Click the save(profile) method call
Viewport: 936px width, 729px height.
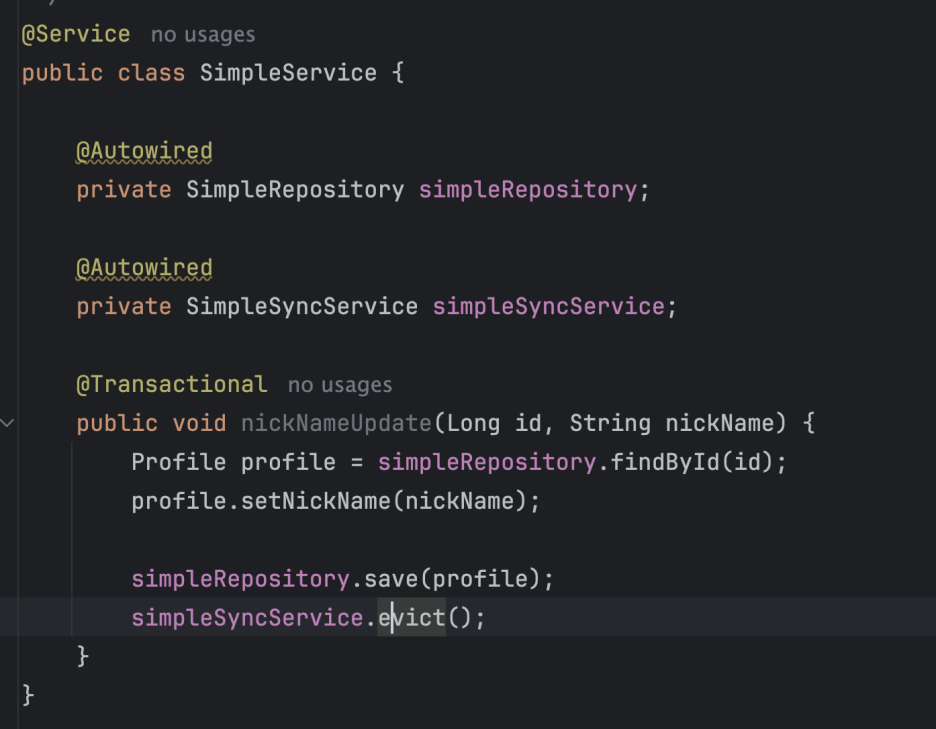pyautogui.click(x=452, y=579)
